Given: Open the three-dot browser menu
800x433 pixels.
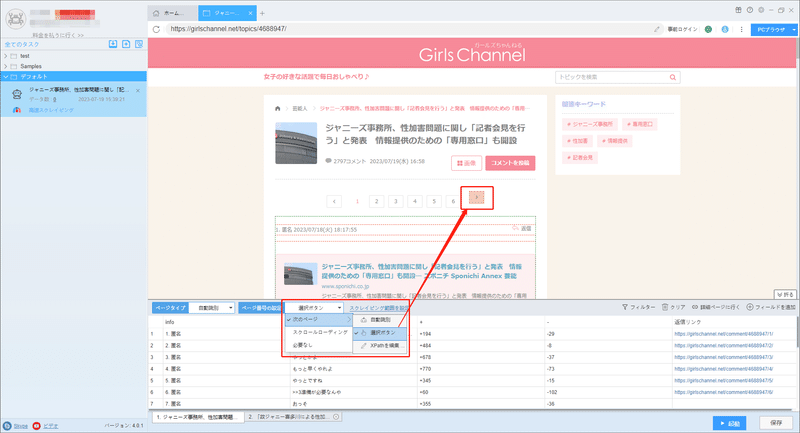Looking at the screenshot, I should (741, 29).
